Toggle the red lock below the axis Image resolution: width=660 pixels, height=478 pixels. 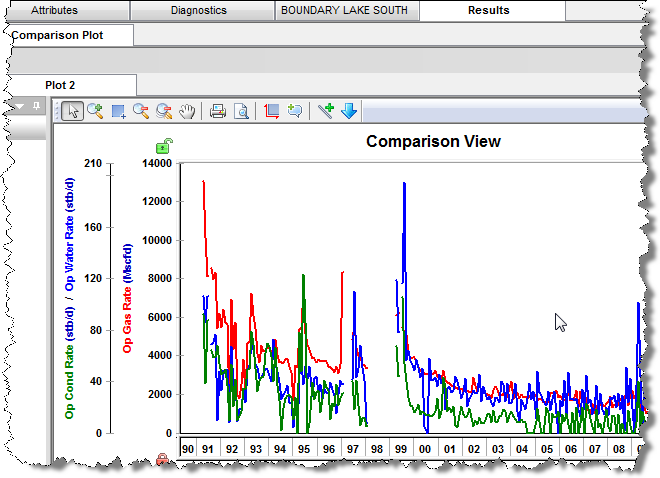163,459
